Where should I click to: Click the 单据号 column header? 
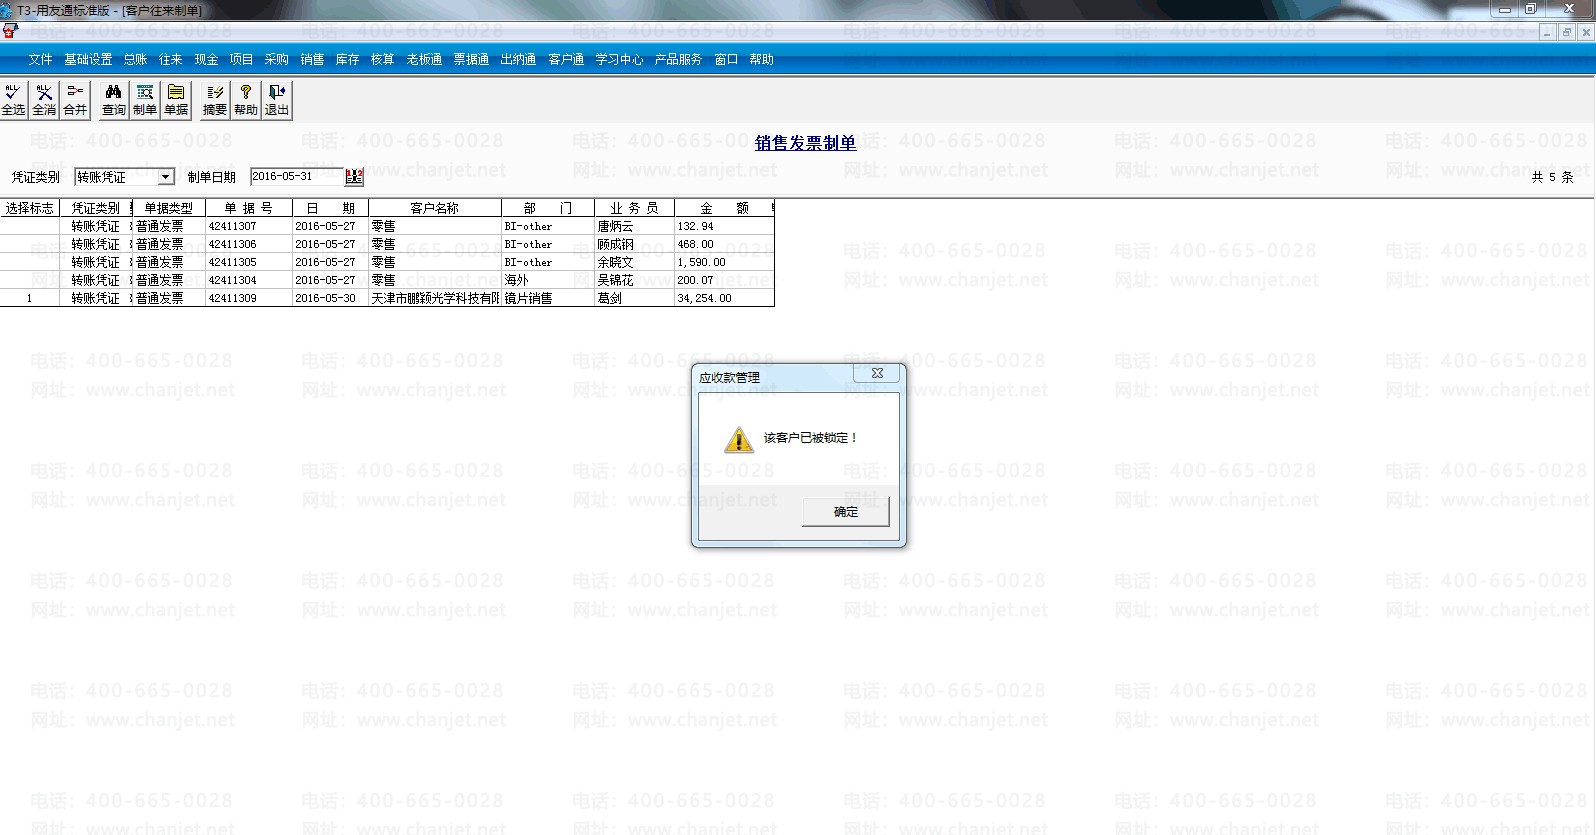tap(249, 208)
